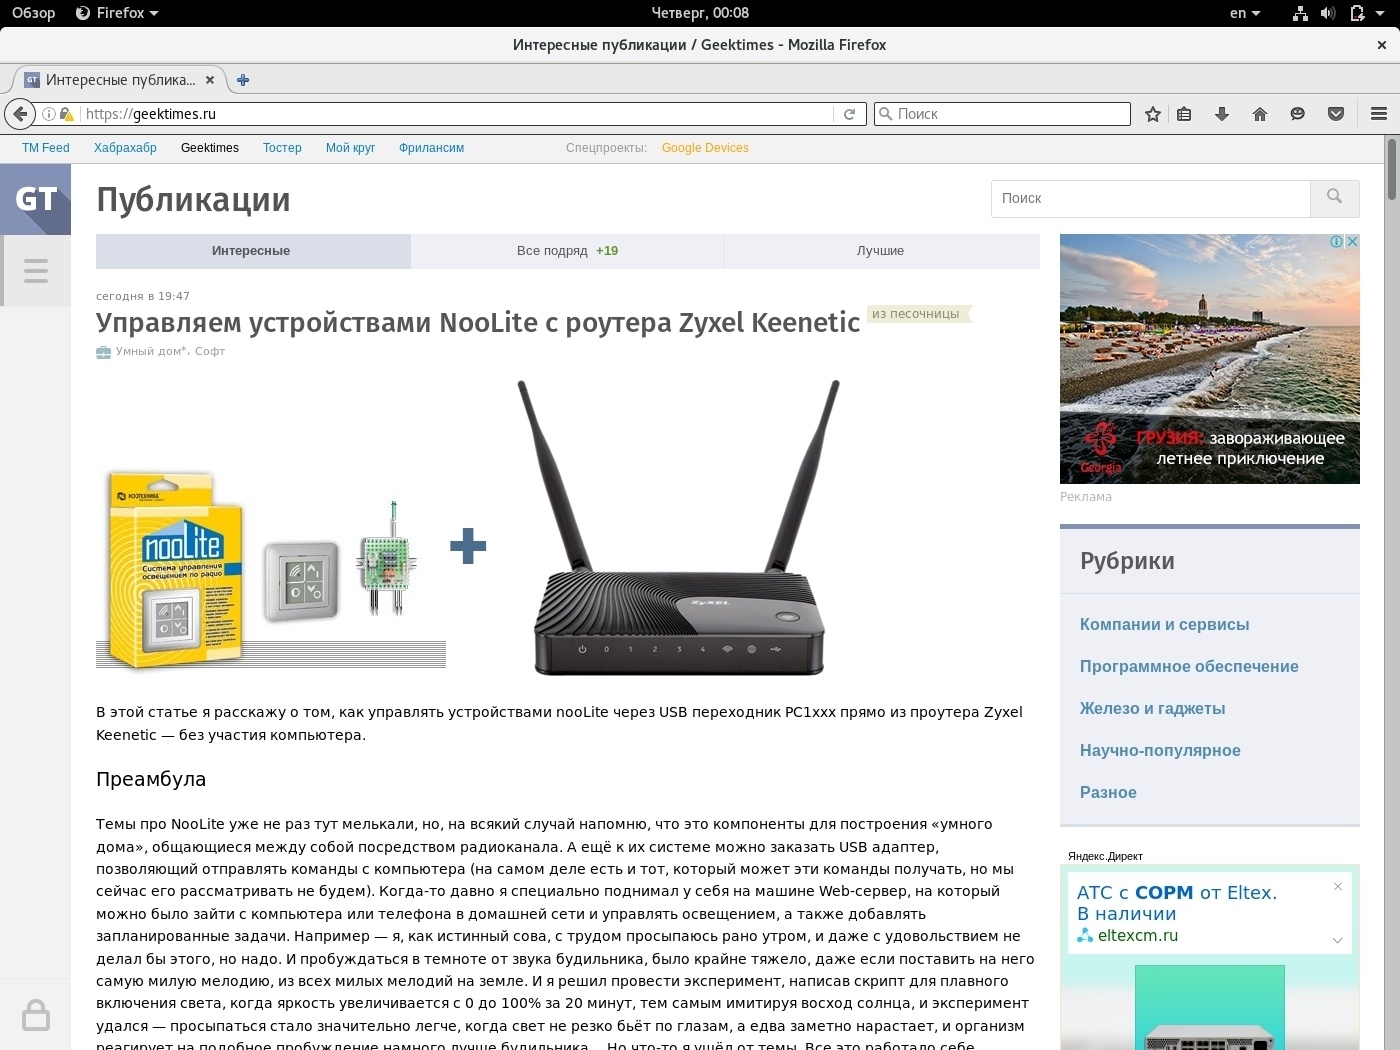Open a new tab with the plus button
The width and height of the screenshot is (1400, 1050).
243,80
